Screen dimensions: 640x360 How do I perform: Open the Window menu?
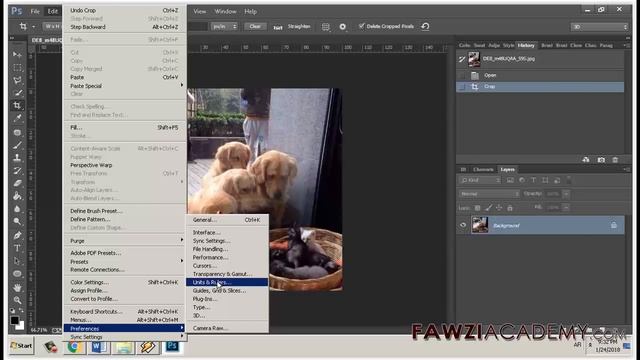[225, 11]
